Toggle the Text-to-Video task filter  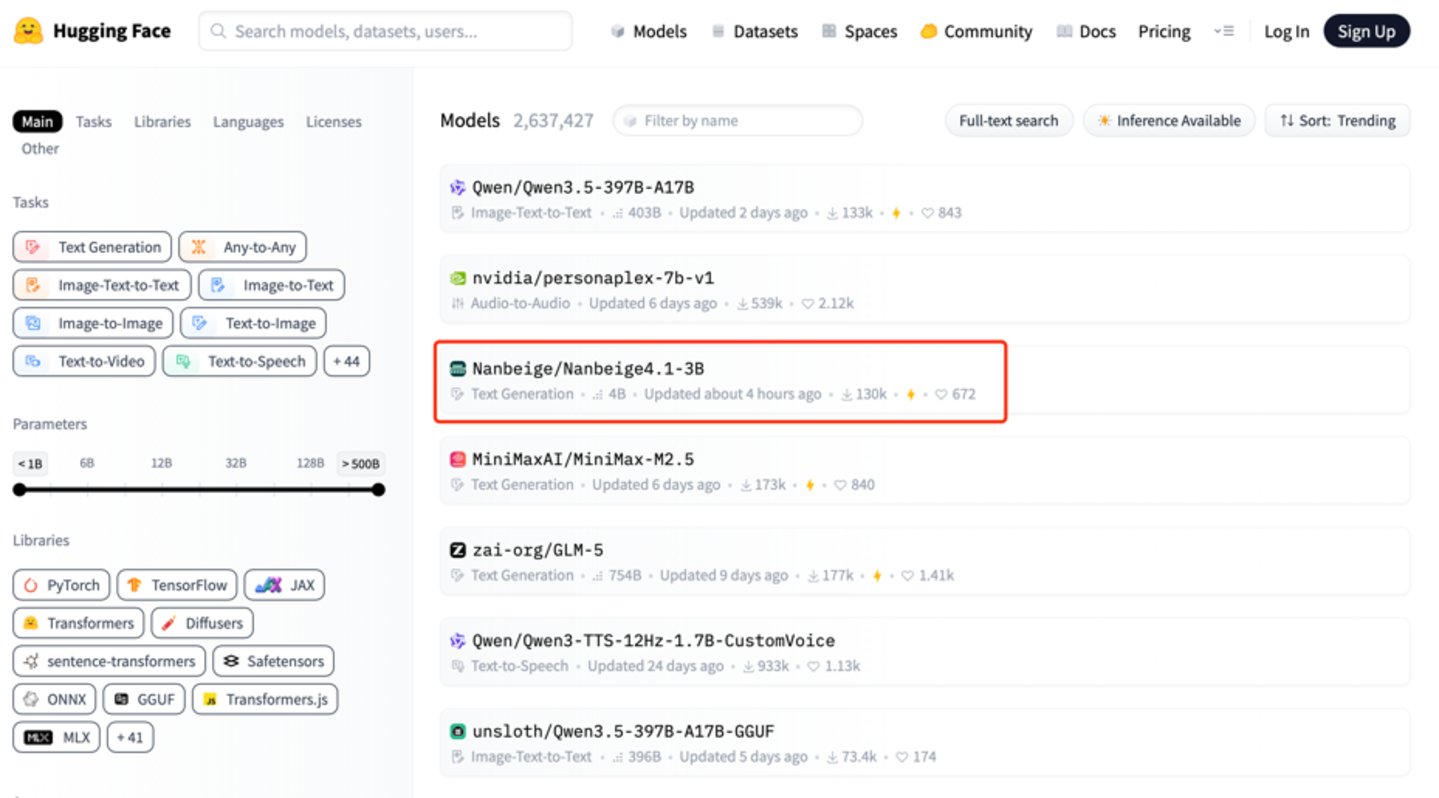84,361
